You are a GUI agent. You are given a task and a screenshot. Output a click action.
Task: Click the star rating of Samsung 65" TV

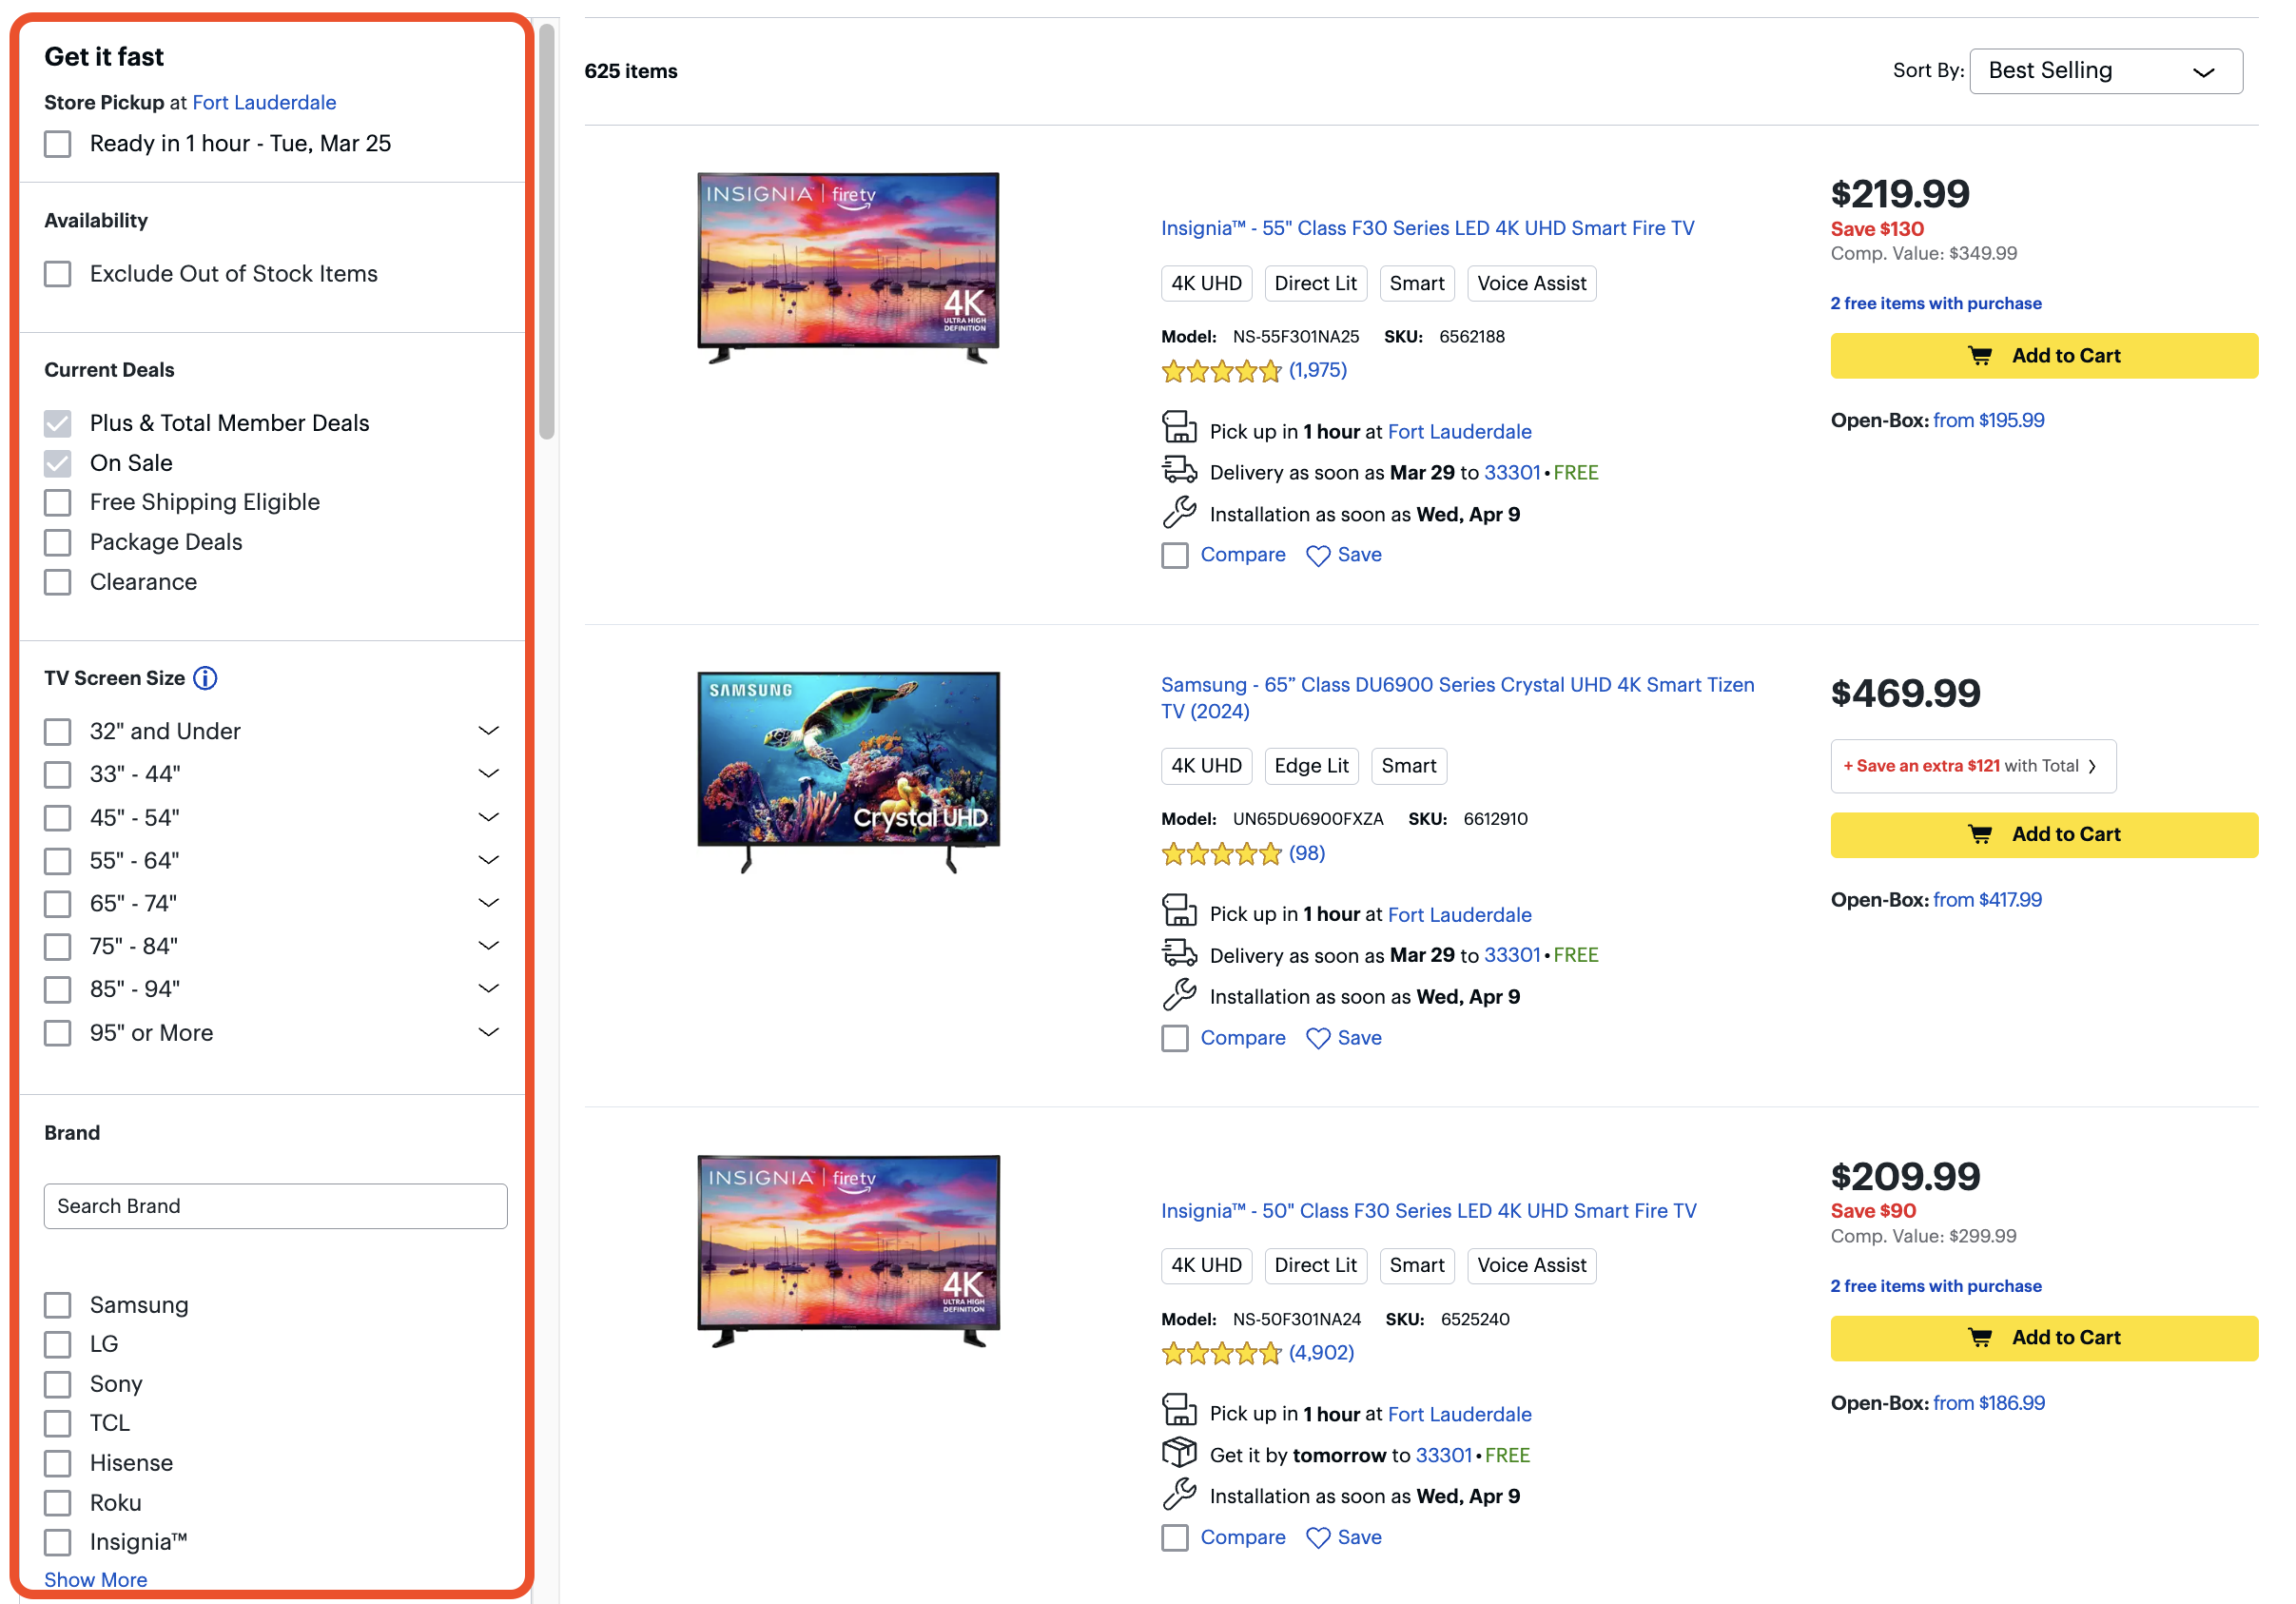1221,854
